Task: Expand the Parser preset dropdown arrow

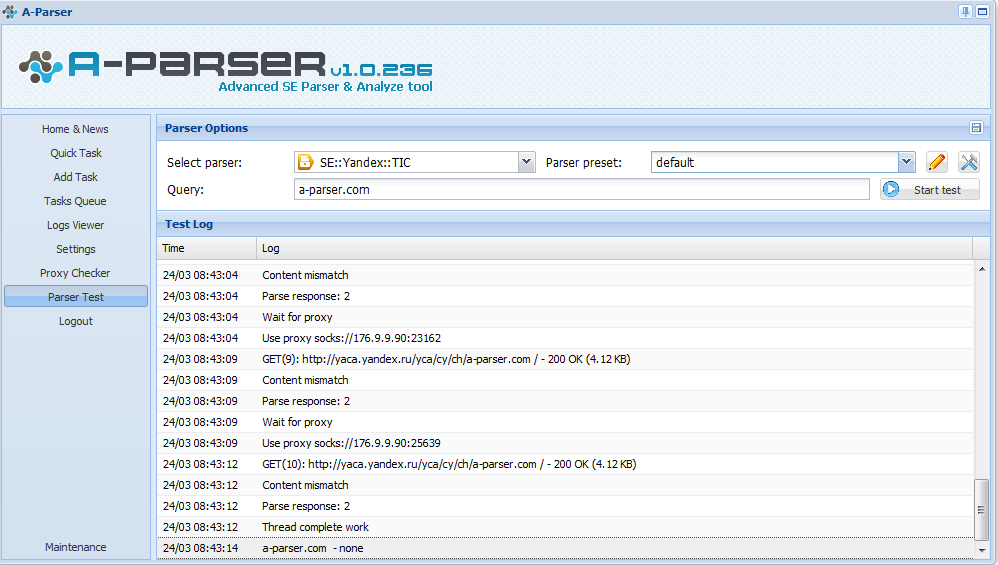Action: tap(906, 162)
